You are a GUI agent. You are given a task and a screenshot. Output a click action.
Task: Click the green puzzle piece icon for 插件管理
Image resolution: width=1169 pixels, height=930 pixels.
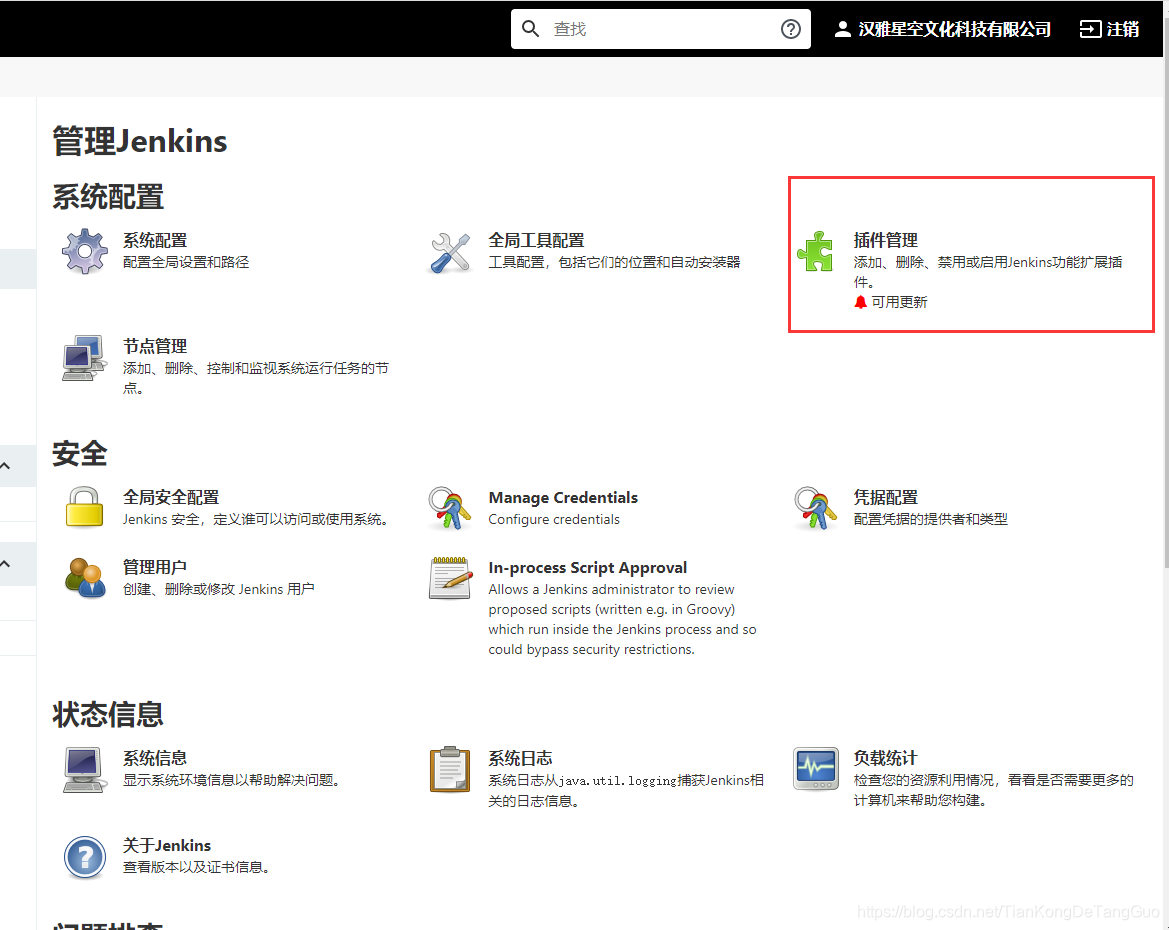pos(815,251)
